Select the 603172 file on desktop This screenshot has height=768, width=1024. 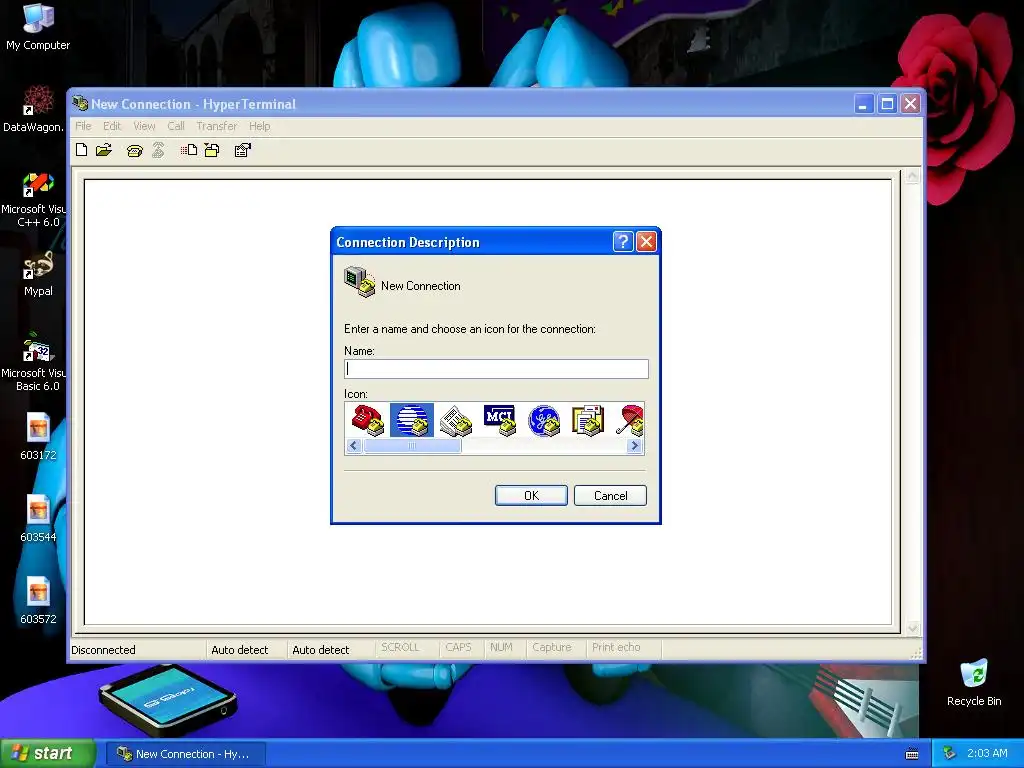[x=38, y=438]
